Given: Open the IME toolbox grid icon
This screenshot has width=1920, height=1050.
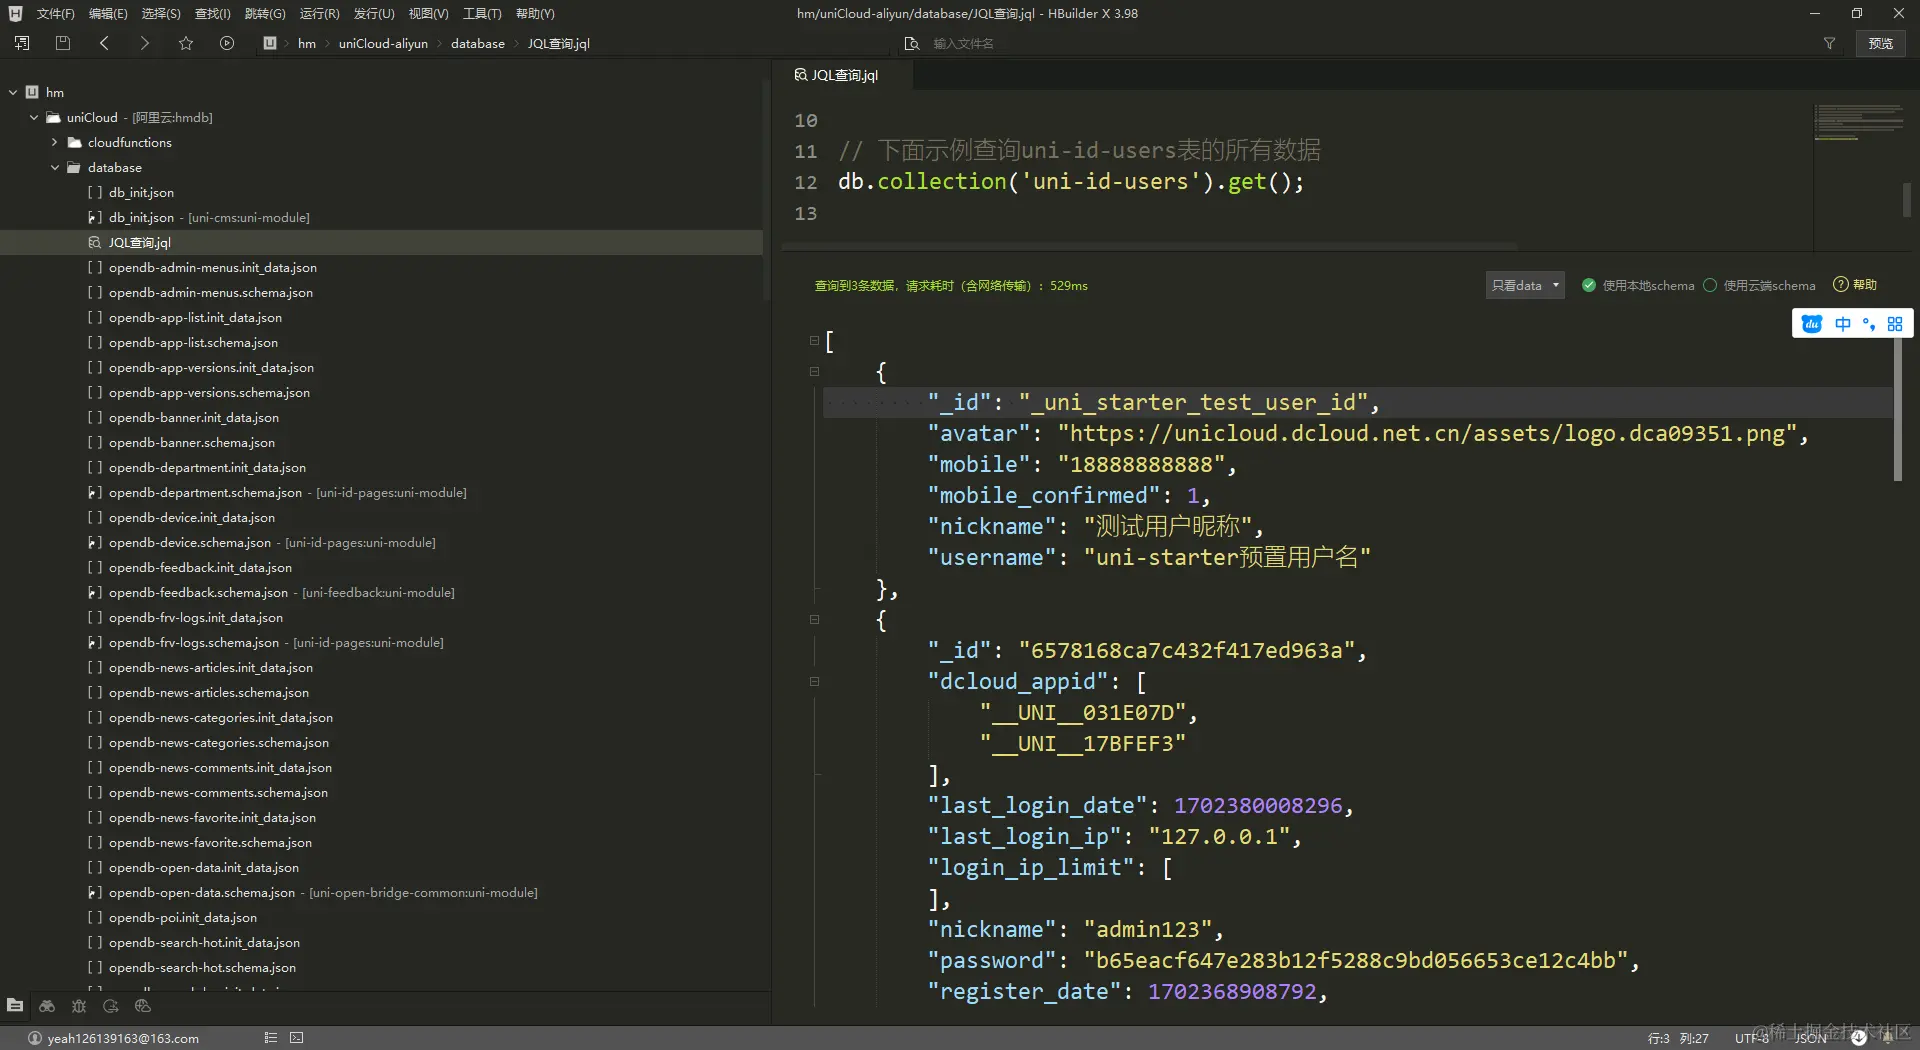Looking at the screenshot, I should pyautogui.click(x=1894, y=324).
